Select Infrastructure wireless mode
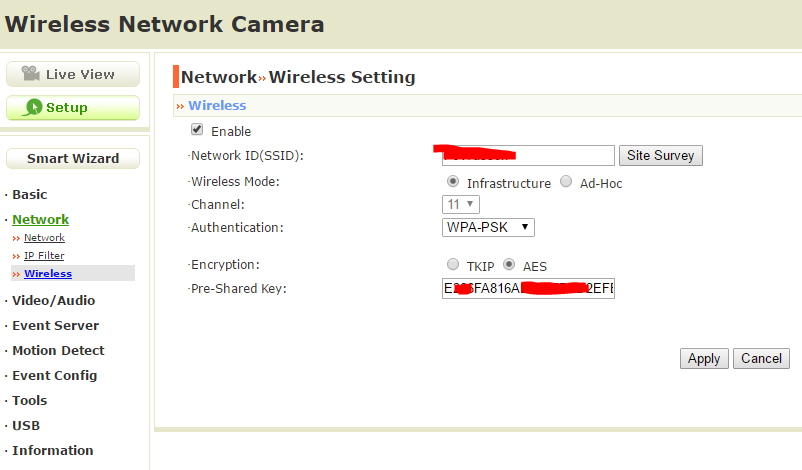Viewport: 802px width, 470px height. tap(453, 182)
